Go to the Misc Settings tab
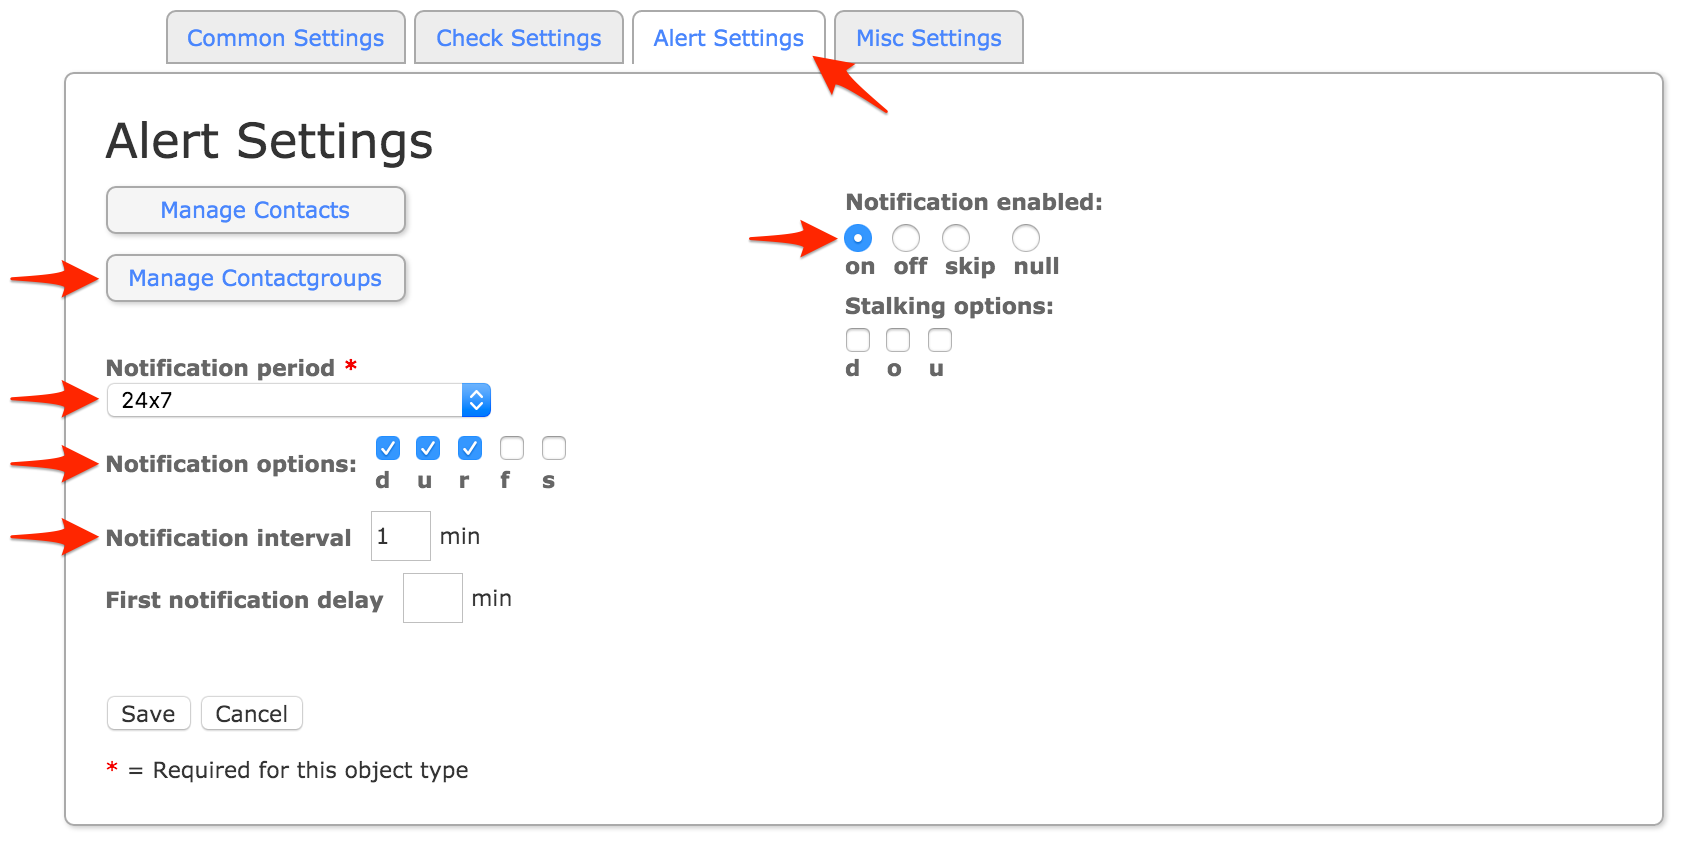Image resolution: width=1682 pixels, height=842 pixels. coord(928,38)
